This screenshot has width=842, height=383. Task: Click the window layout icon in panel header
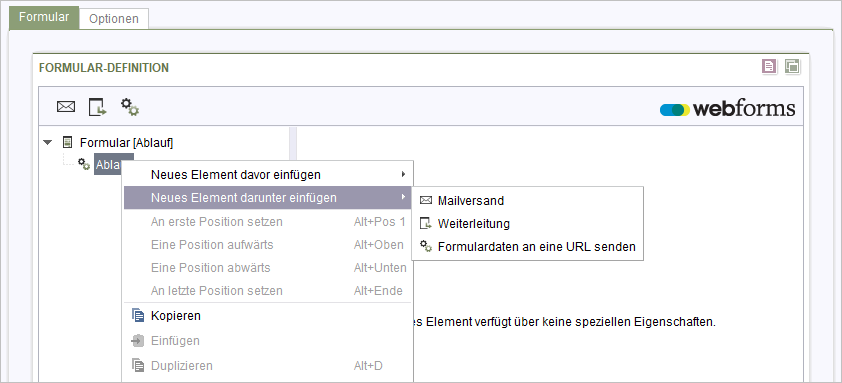click(792, 67)
